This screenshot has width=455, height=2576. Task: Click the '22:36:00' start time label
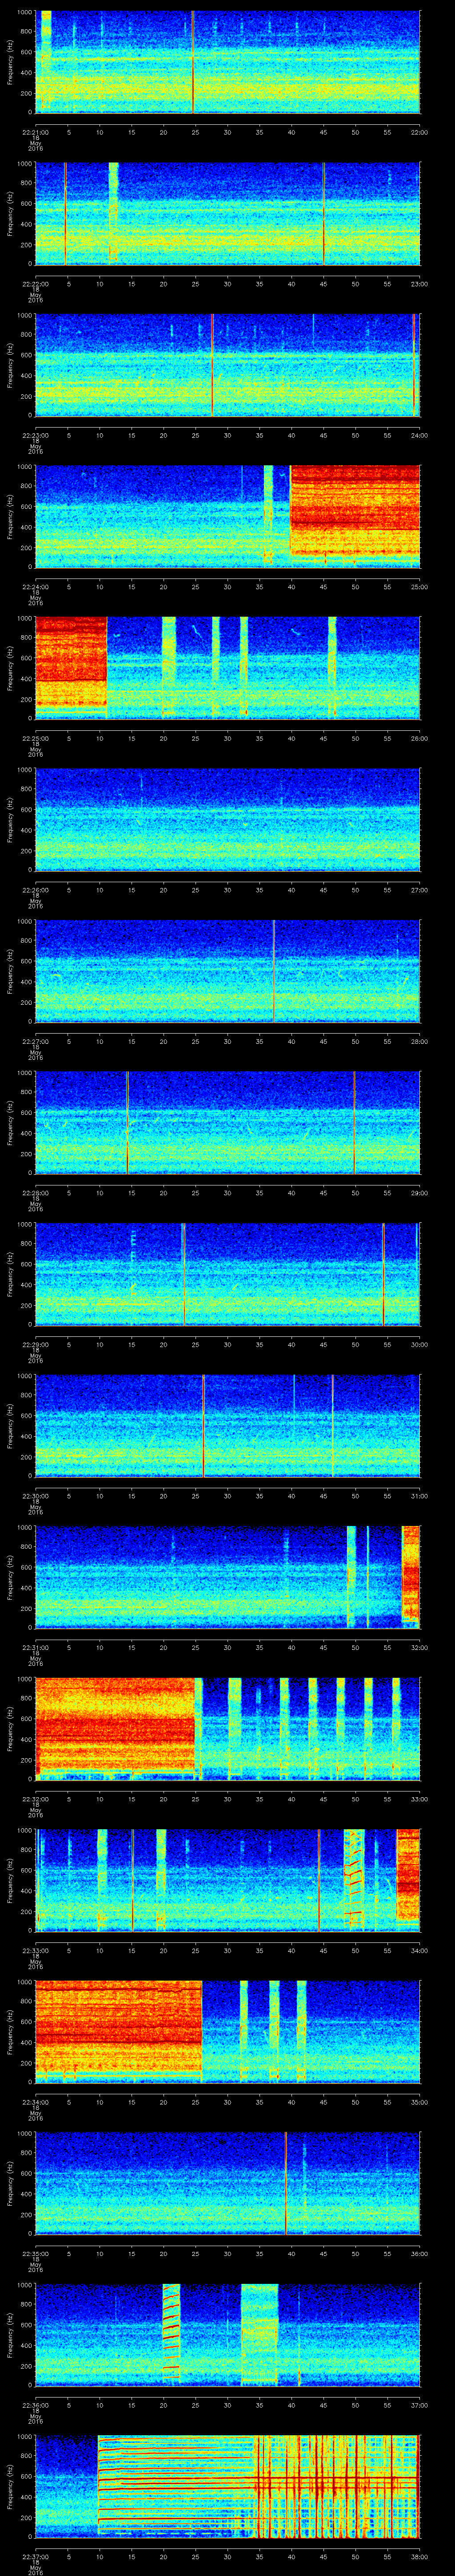tap(36, 2404)
